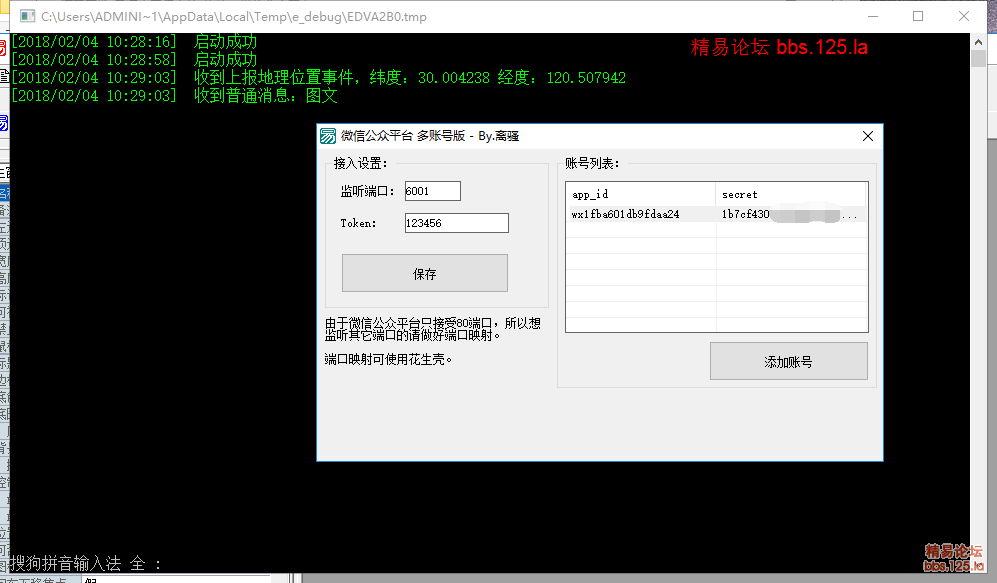The image size is (997, 583).
Task: Click the 添加账号 add account button
Action: click(x=788, y=361)
